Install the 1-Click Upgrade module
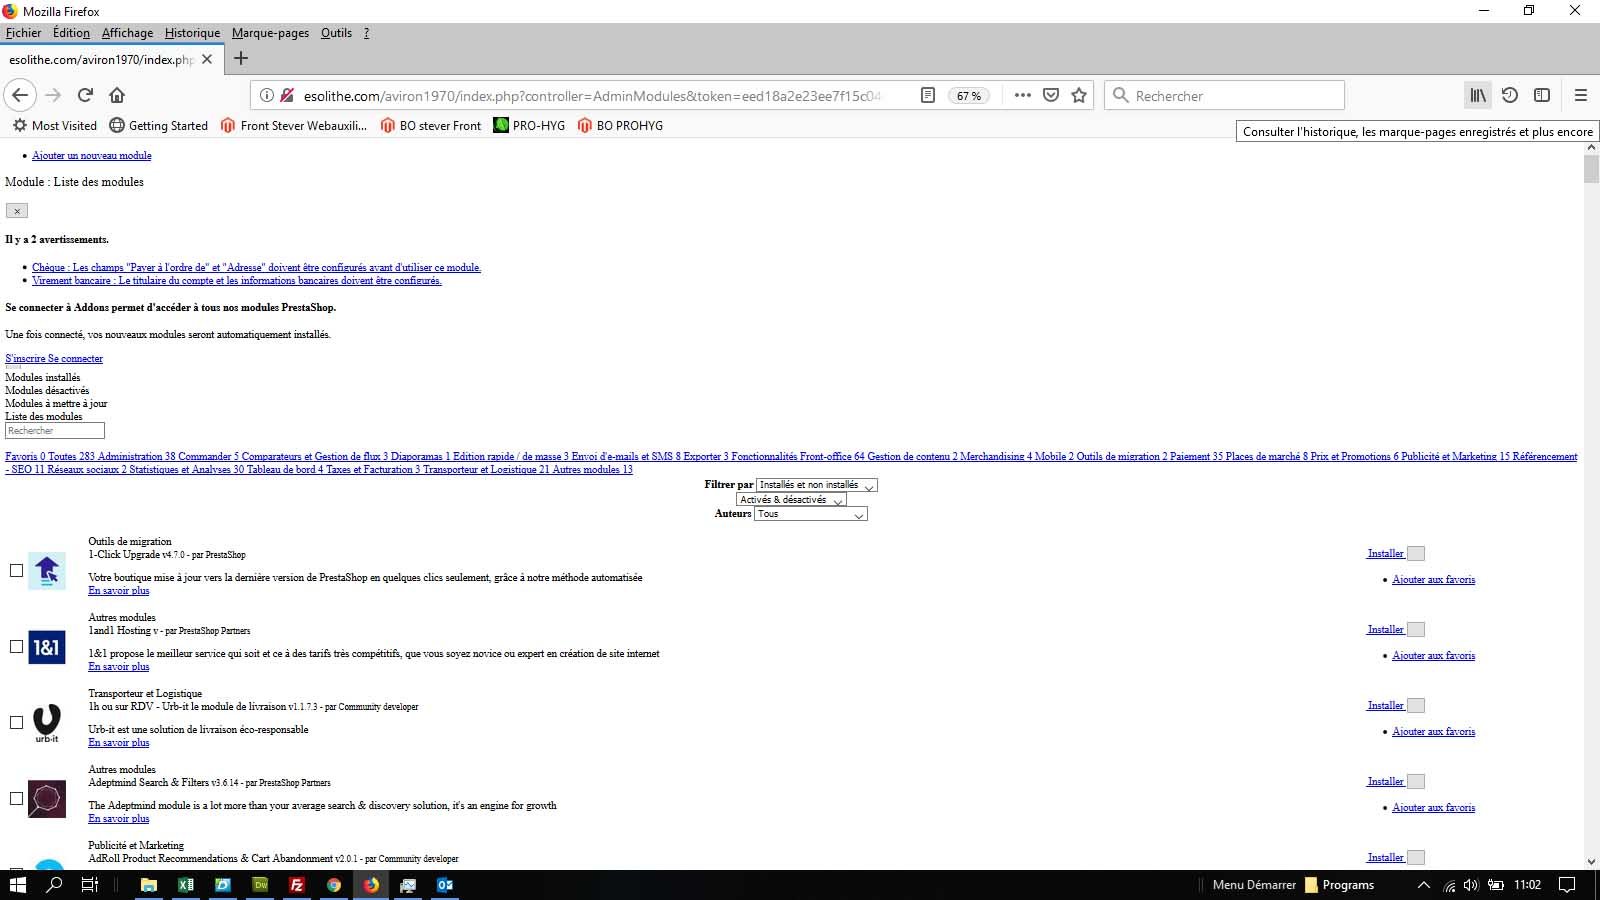Screen dimensions: 1600x900 [x=1386, y=554]
